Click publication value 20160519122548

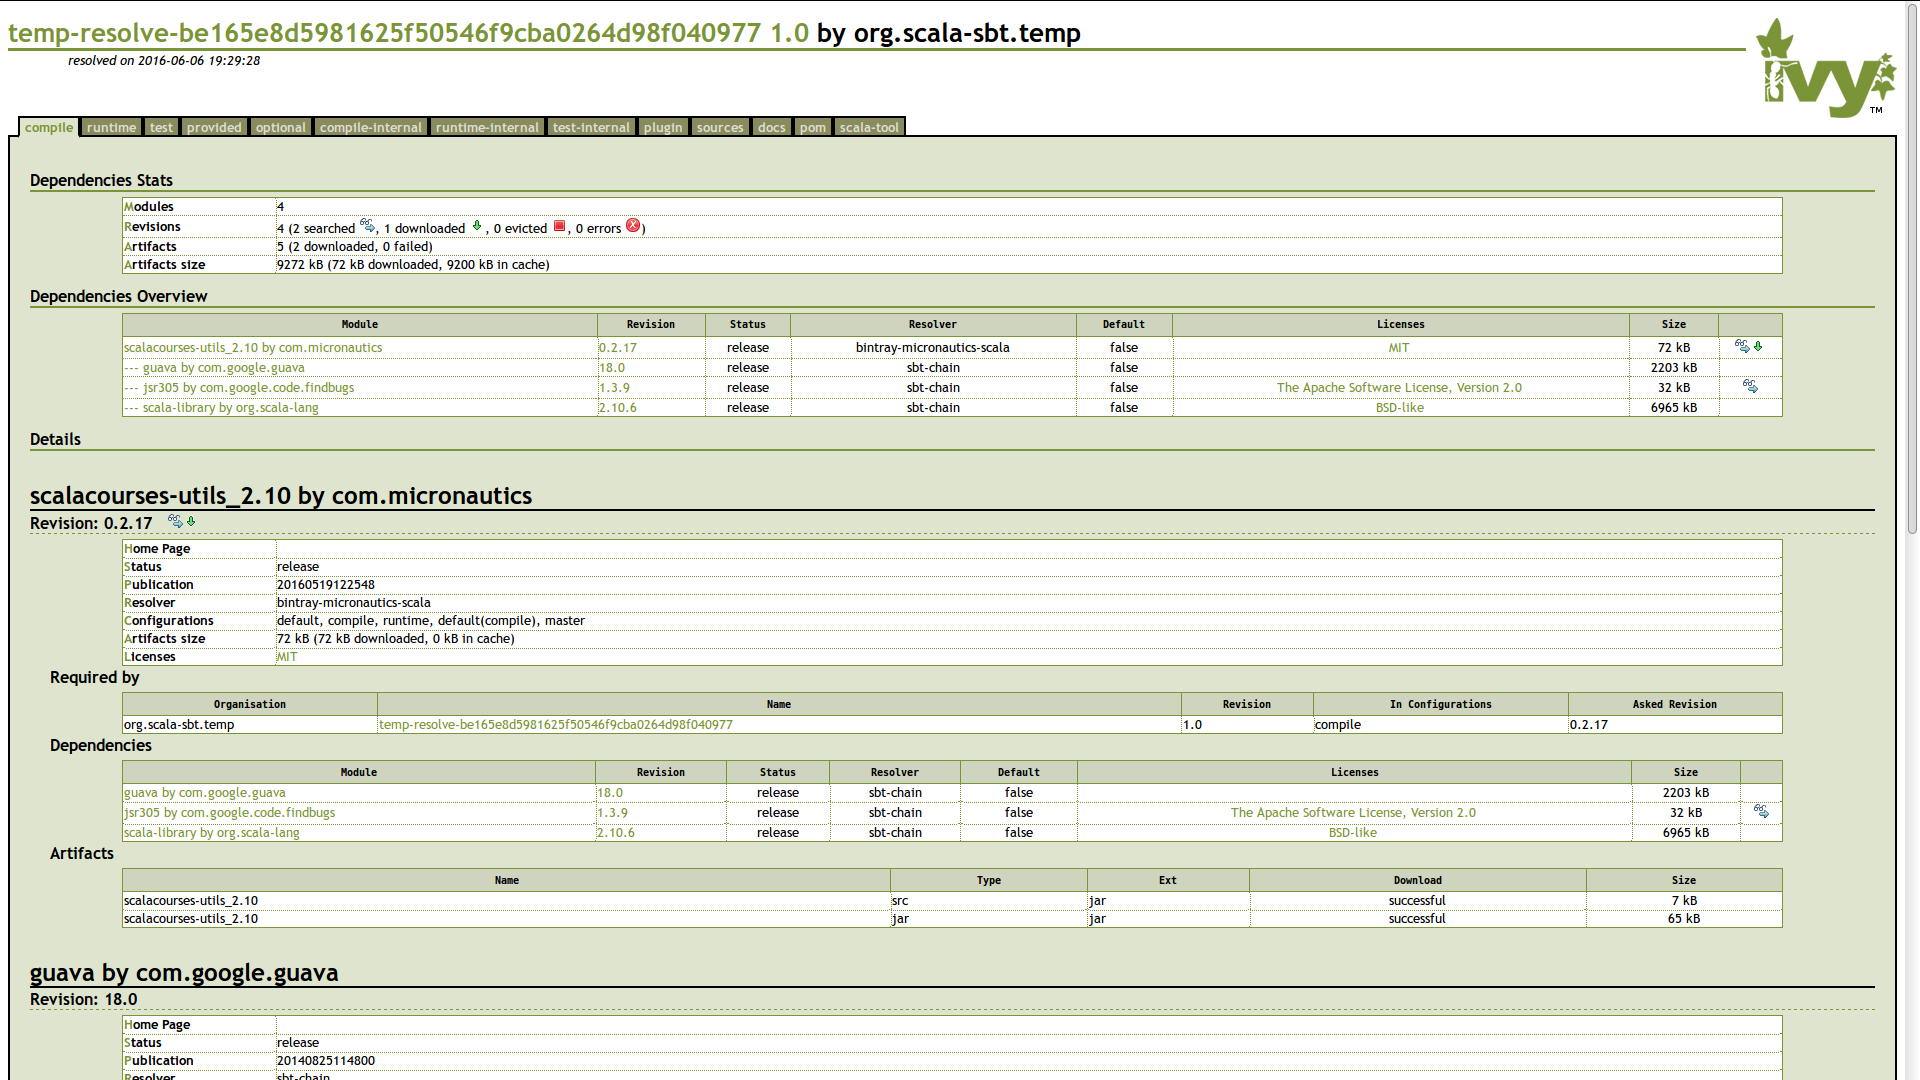326,585
